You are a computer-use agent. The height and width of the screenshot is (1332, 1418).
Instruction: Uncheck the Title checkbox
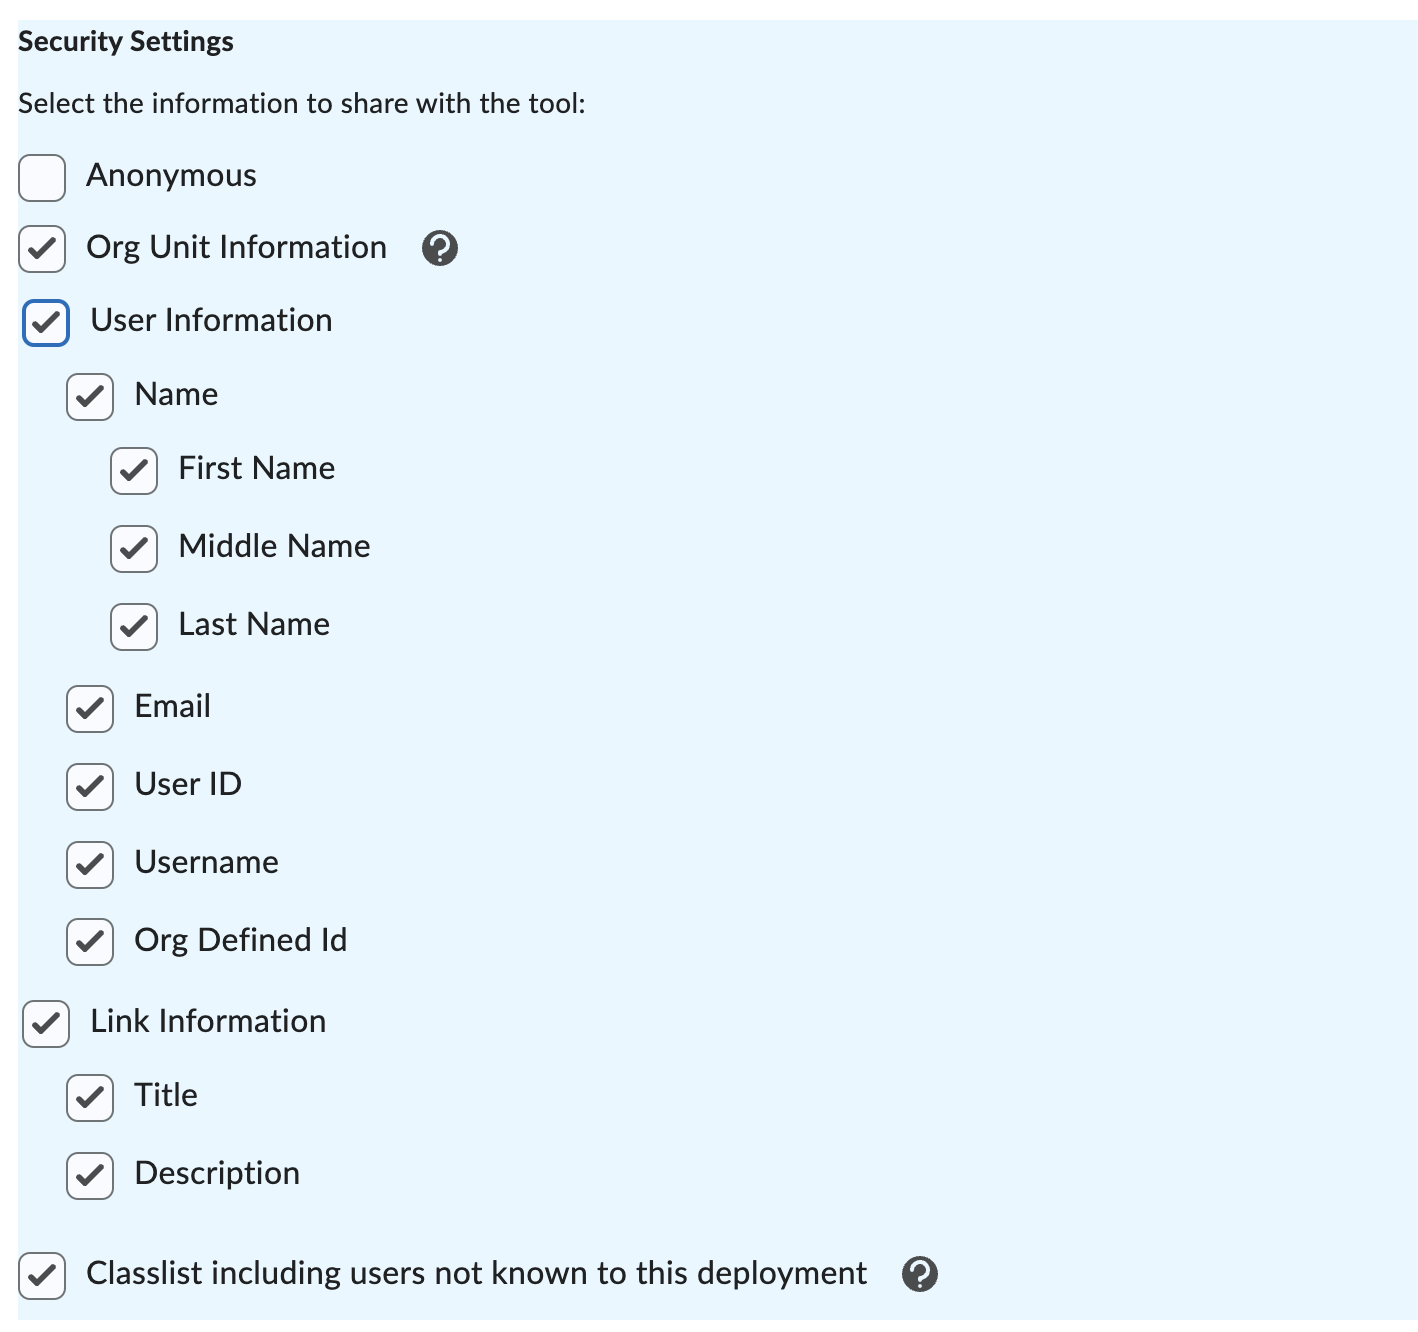[90, 1098]
